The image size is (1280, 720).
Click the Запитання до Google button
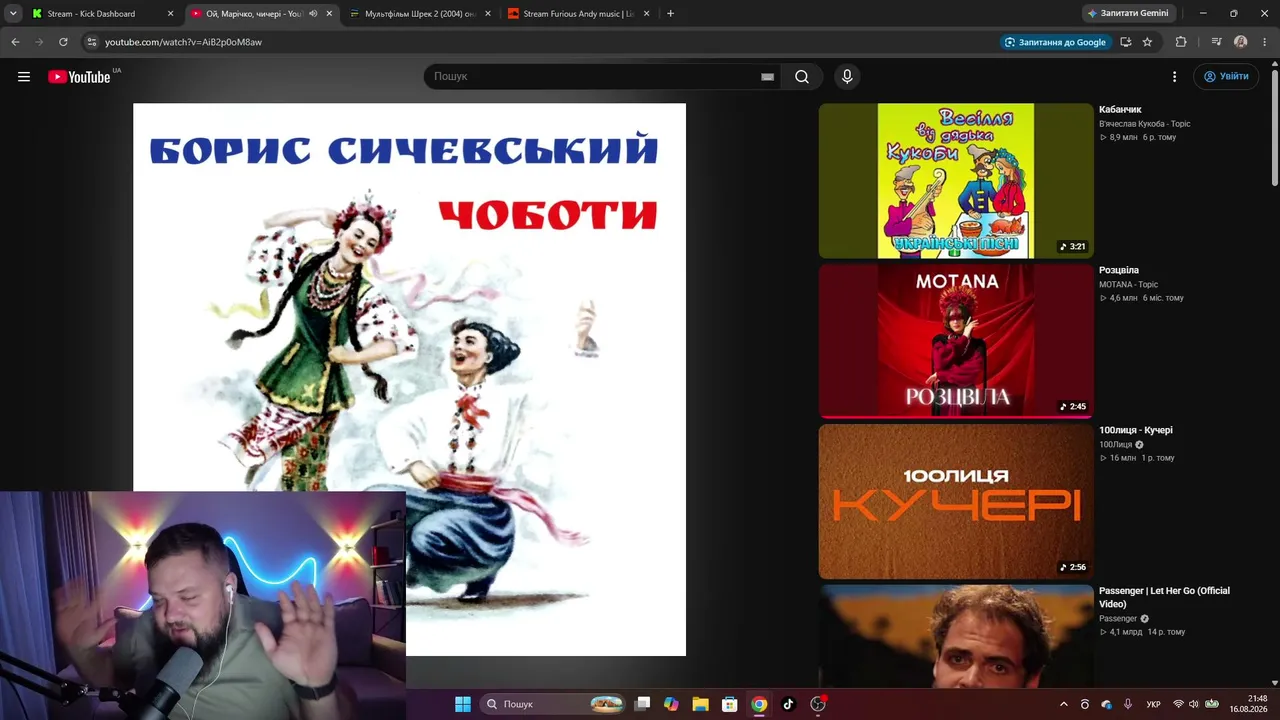[1055, 42]
